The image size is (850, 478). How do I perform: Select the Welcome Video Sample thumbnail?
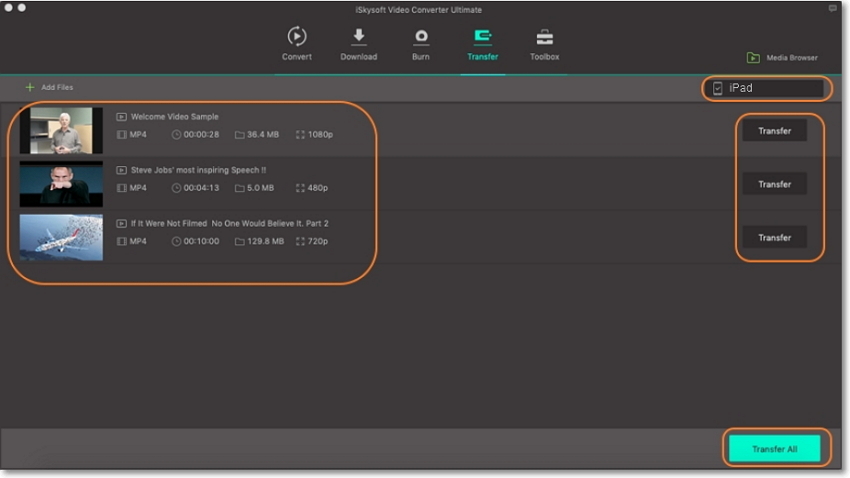(61, 131)
